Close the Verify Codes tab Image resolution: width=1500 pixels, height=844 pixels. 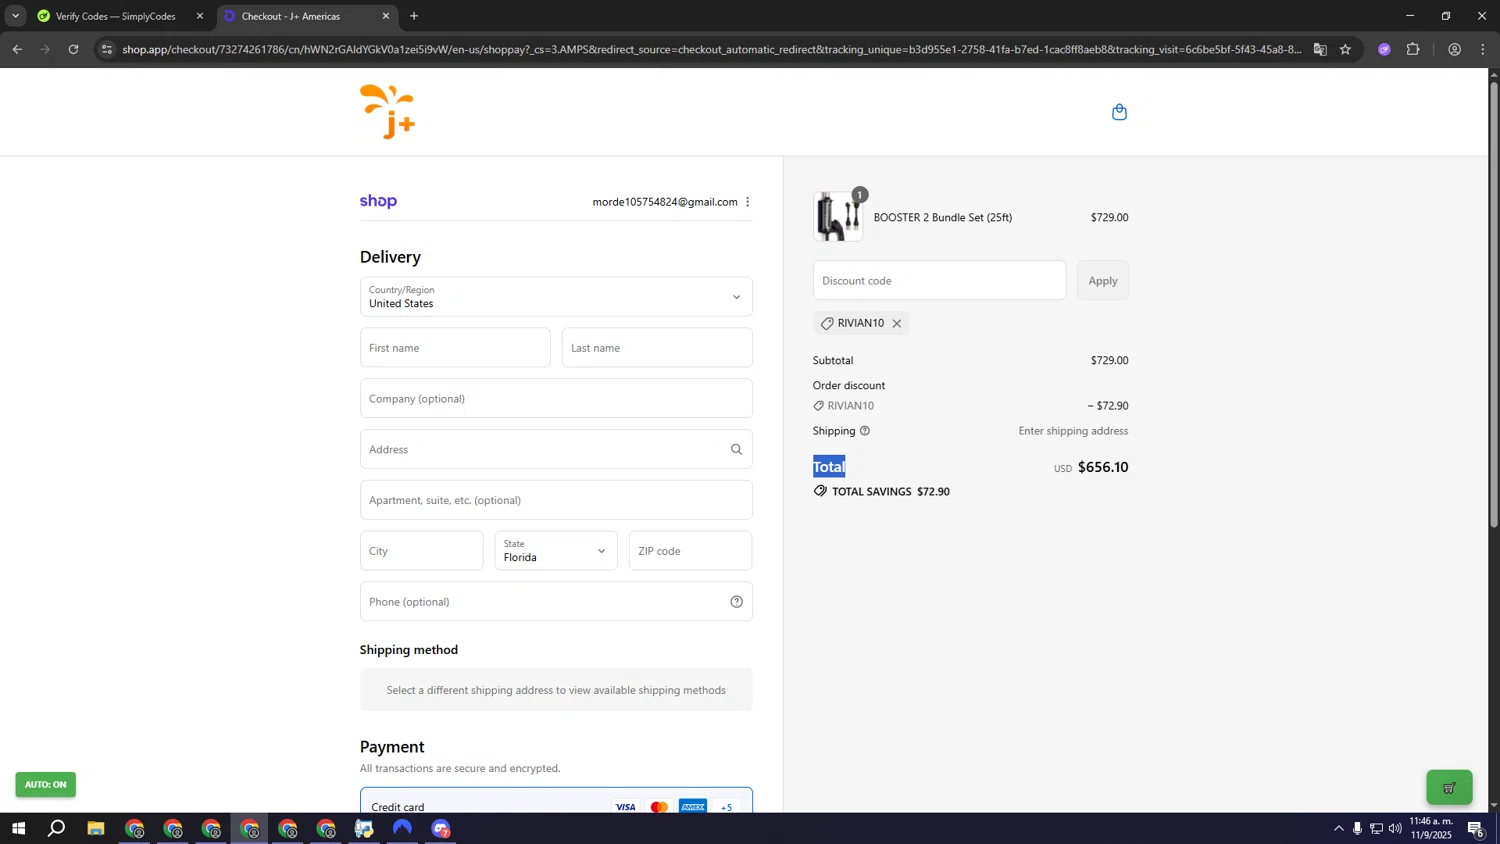tap(199, 16)
